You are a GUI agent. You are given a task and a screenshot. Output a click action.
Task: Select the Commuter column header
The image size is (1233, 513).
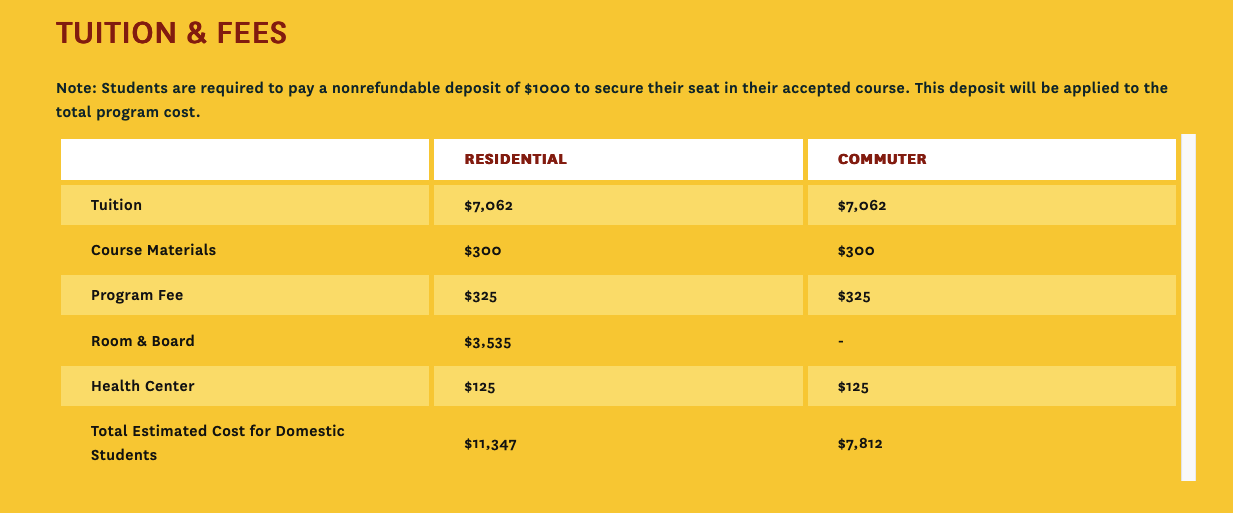[882, 159]
